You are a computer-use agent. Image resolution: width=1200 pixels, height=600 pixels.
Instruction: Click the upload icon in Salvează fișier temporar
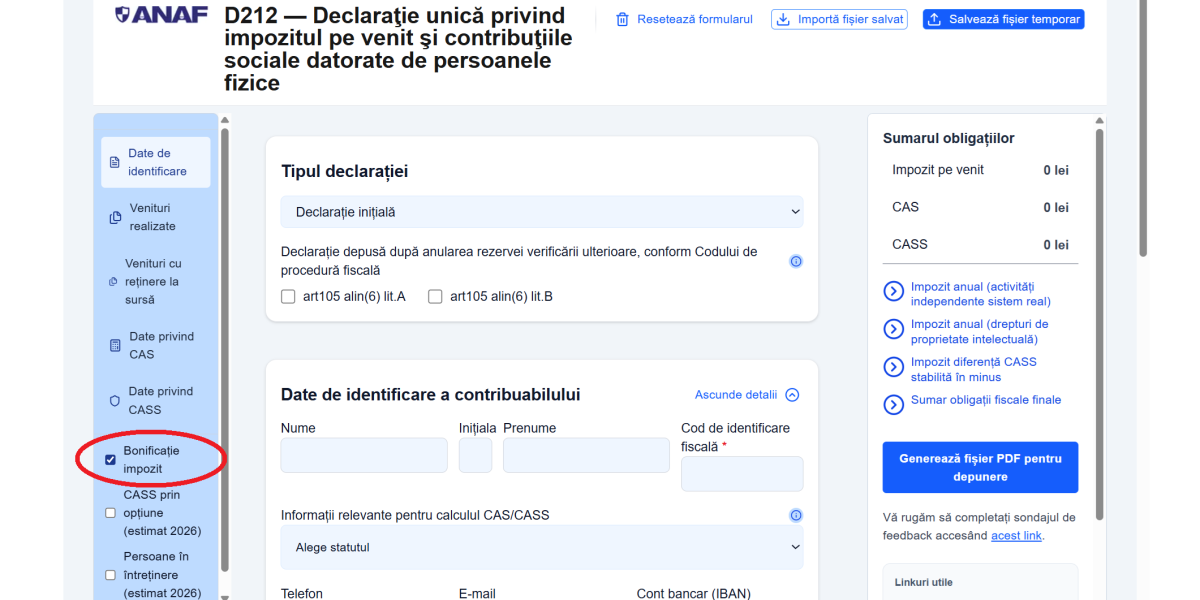935,18
